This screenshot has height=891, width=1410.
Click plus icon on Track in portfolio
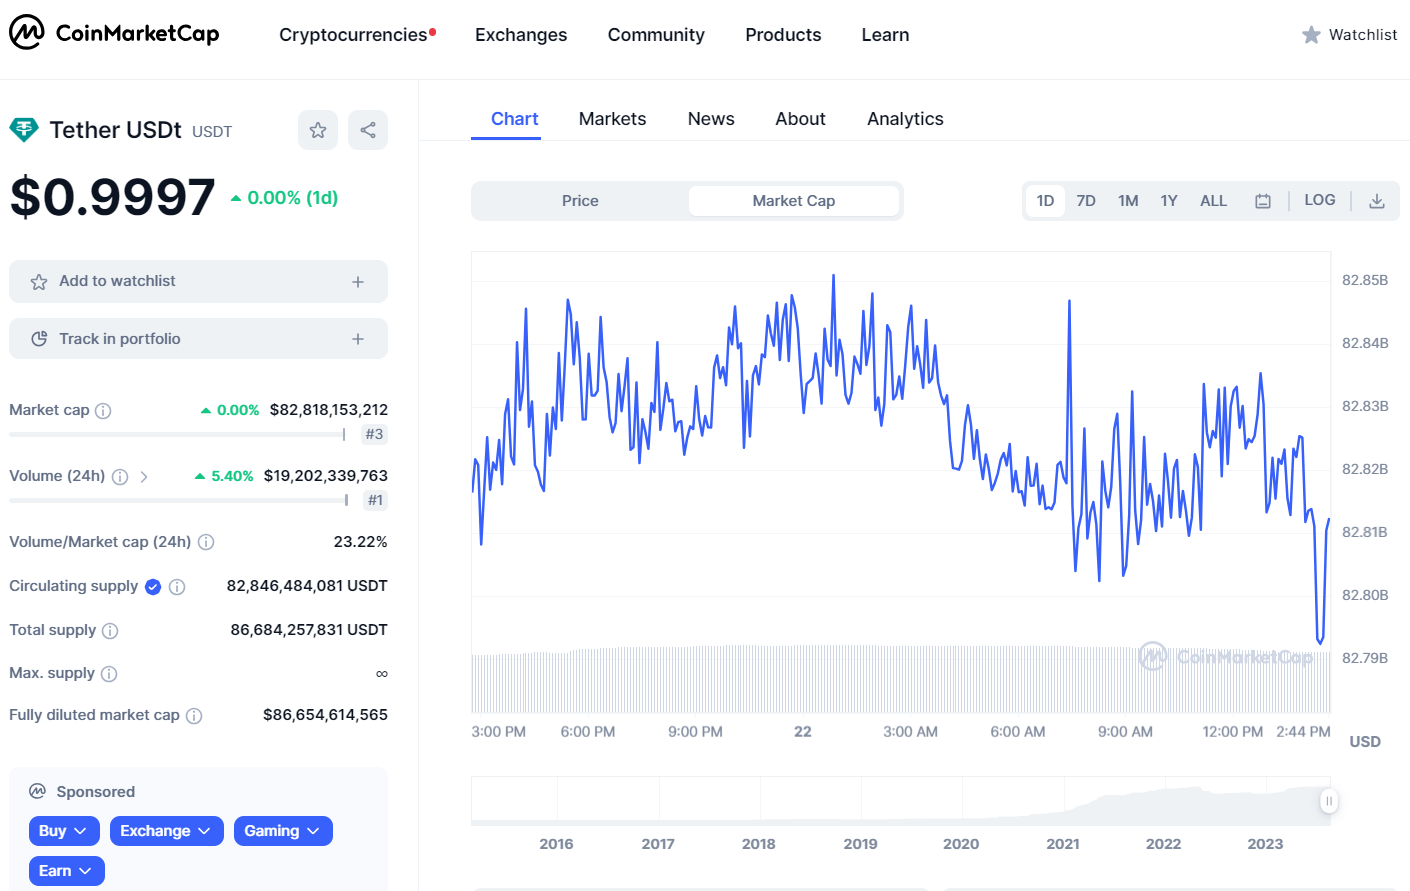358,339
